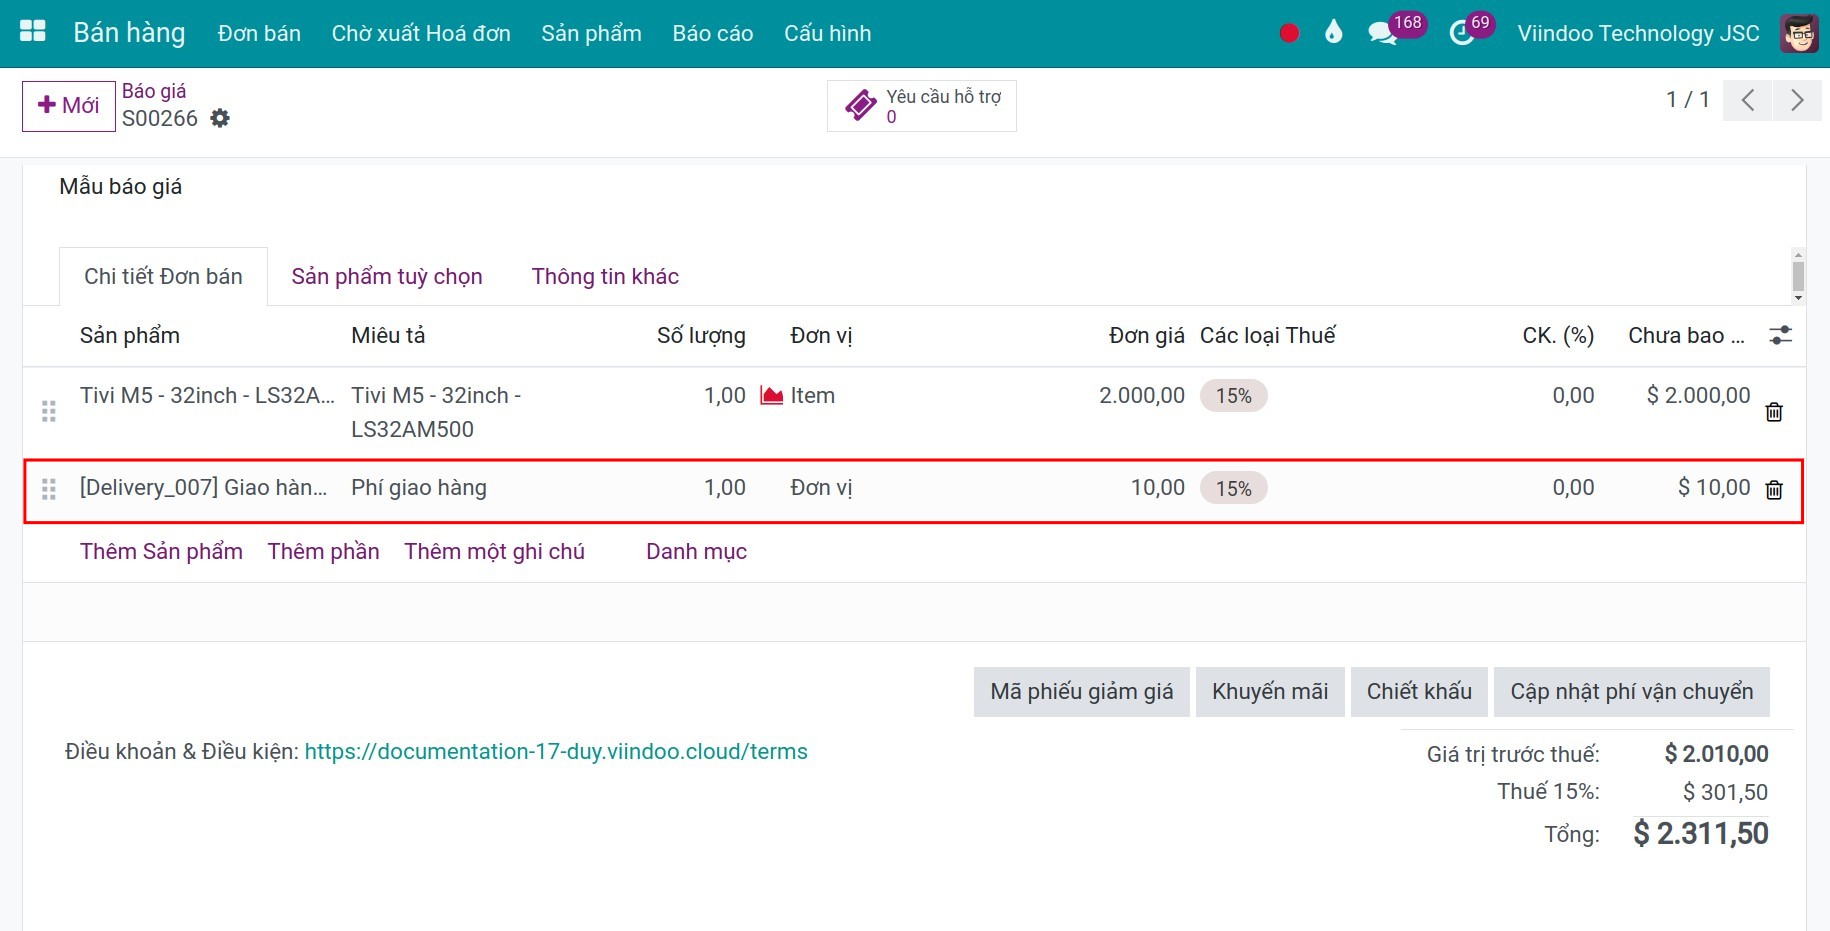1830x931 pixels.
Task: Delete the Delivery_007 shipping line
Action: [1774, 490]
